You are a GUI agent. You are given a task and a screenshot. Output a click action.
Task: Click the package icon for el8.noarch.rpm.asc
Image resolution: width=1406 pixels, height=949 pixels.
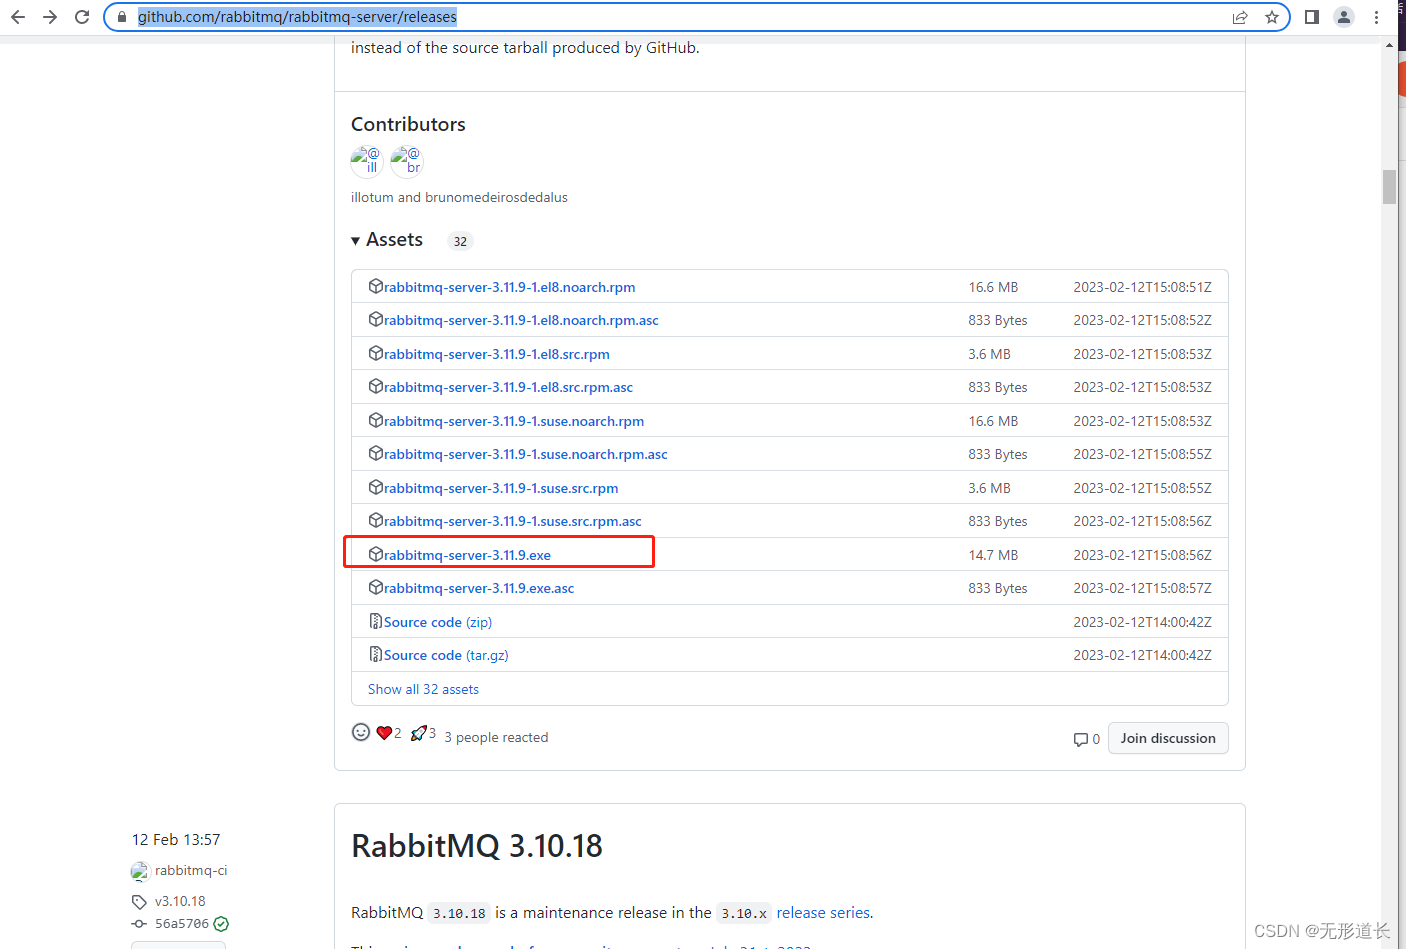pyautogui.click(x=376, y=320)
